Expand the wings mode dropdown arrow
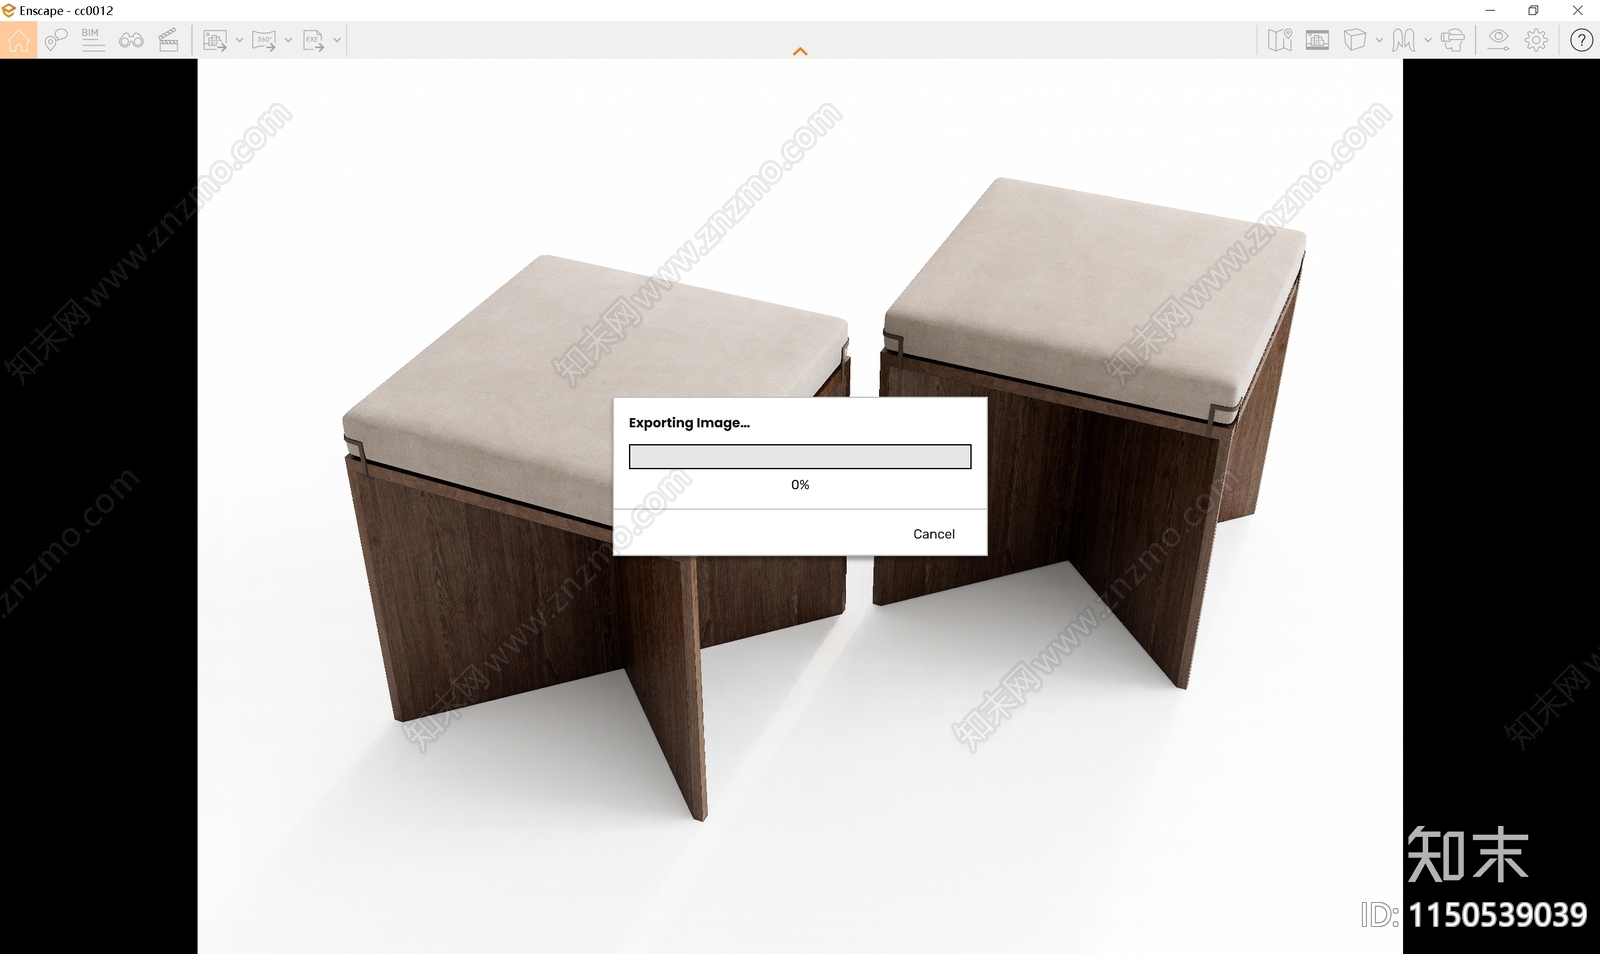This screenshot has height=954, width=1600. [1427, 40]
